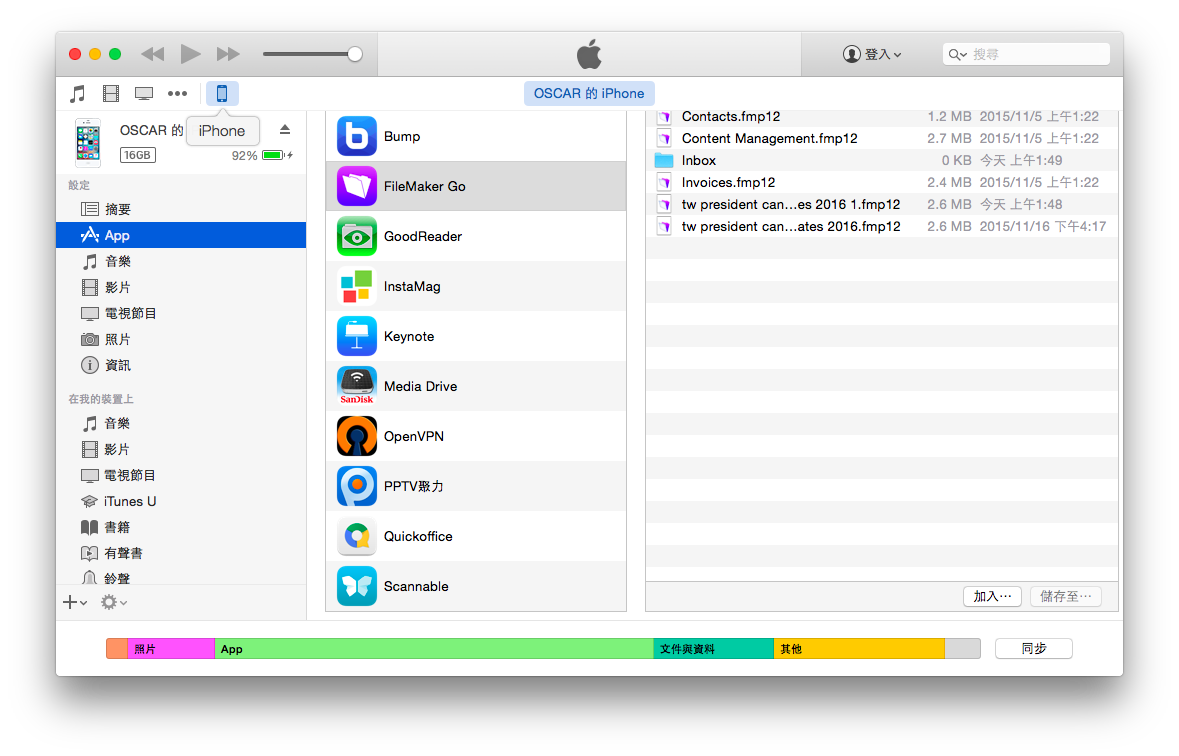Play the current track
1179x756 pixels.
point(190,54)
